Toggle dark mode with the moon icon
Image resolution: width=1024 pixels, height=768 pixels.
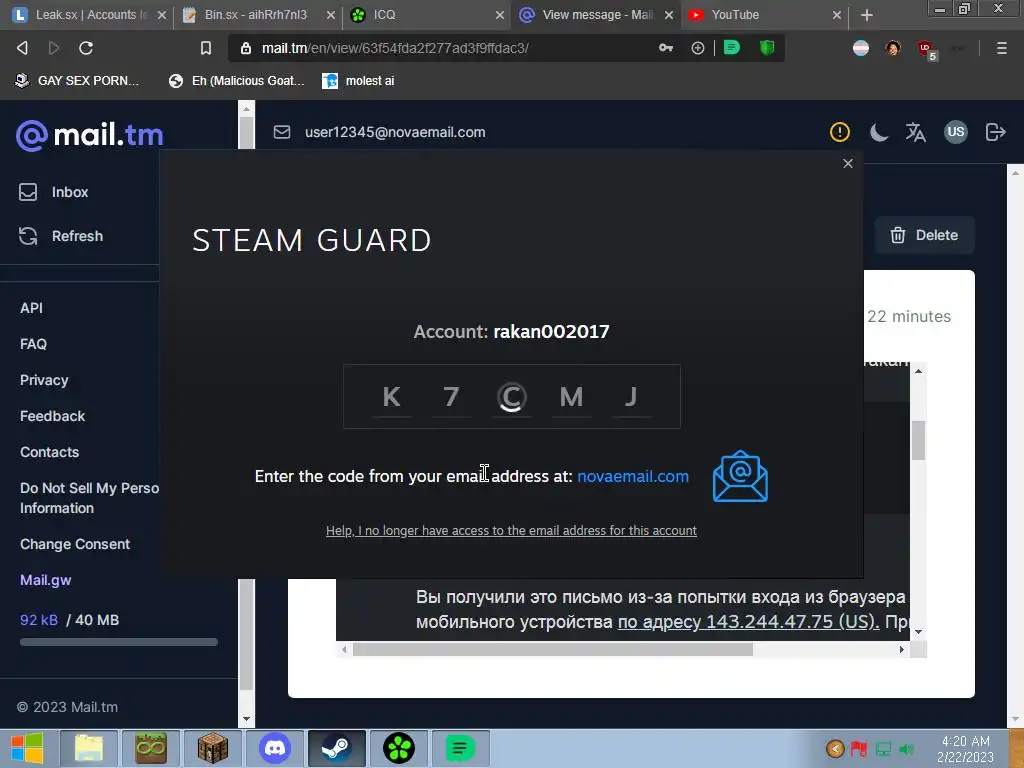878,133
